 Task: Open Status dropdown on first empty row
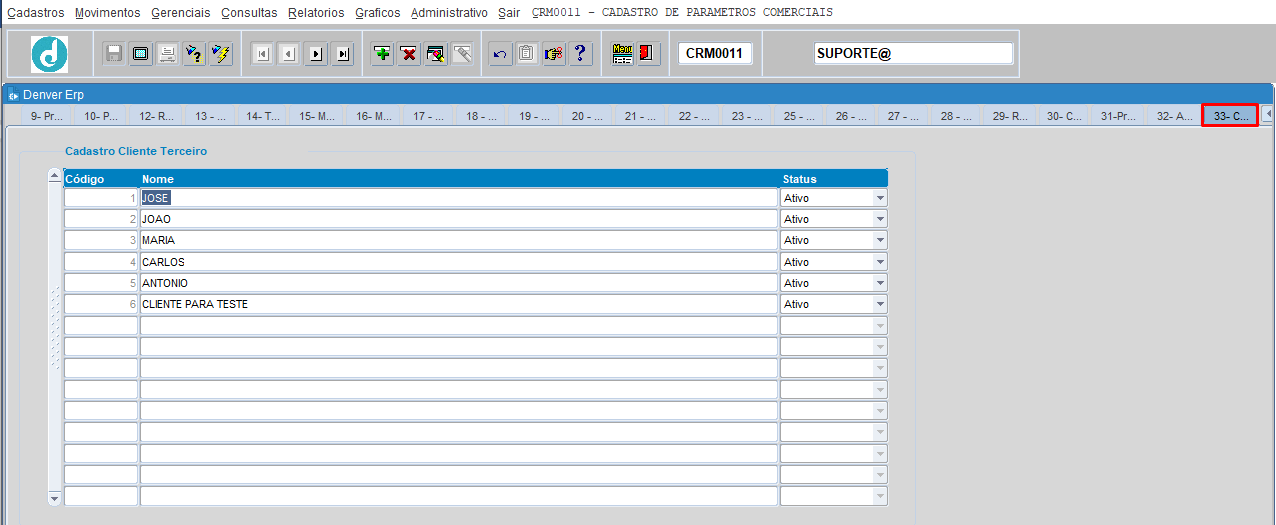880,325
